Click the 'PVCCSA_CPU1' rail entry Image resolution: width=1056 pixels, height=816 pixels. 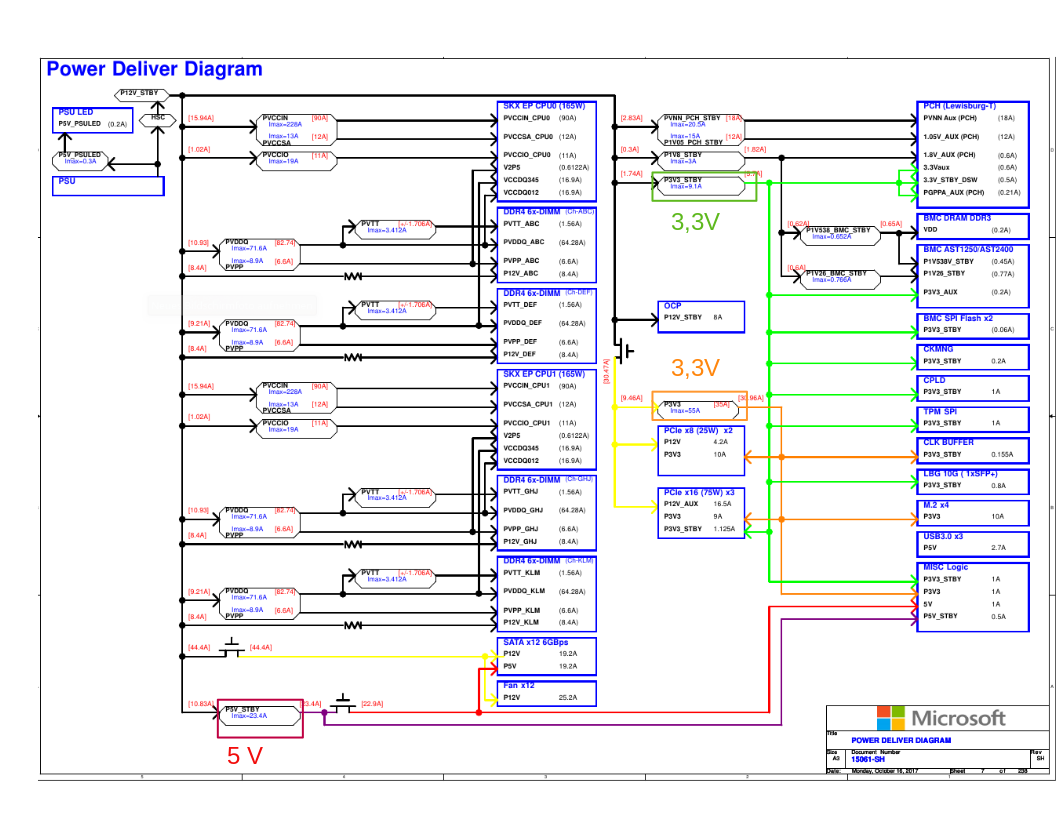[x=528, y=405]
